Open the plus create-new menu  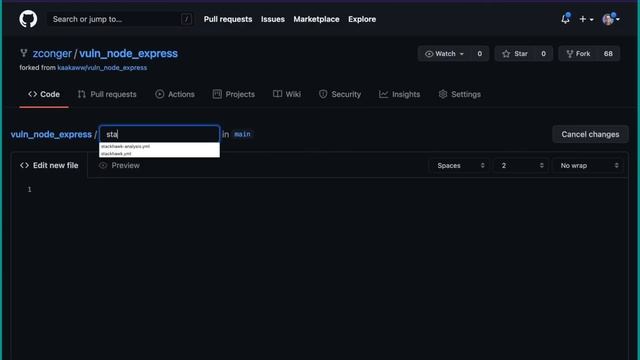(x=586, y=19)
